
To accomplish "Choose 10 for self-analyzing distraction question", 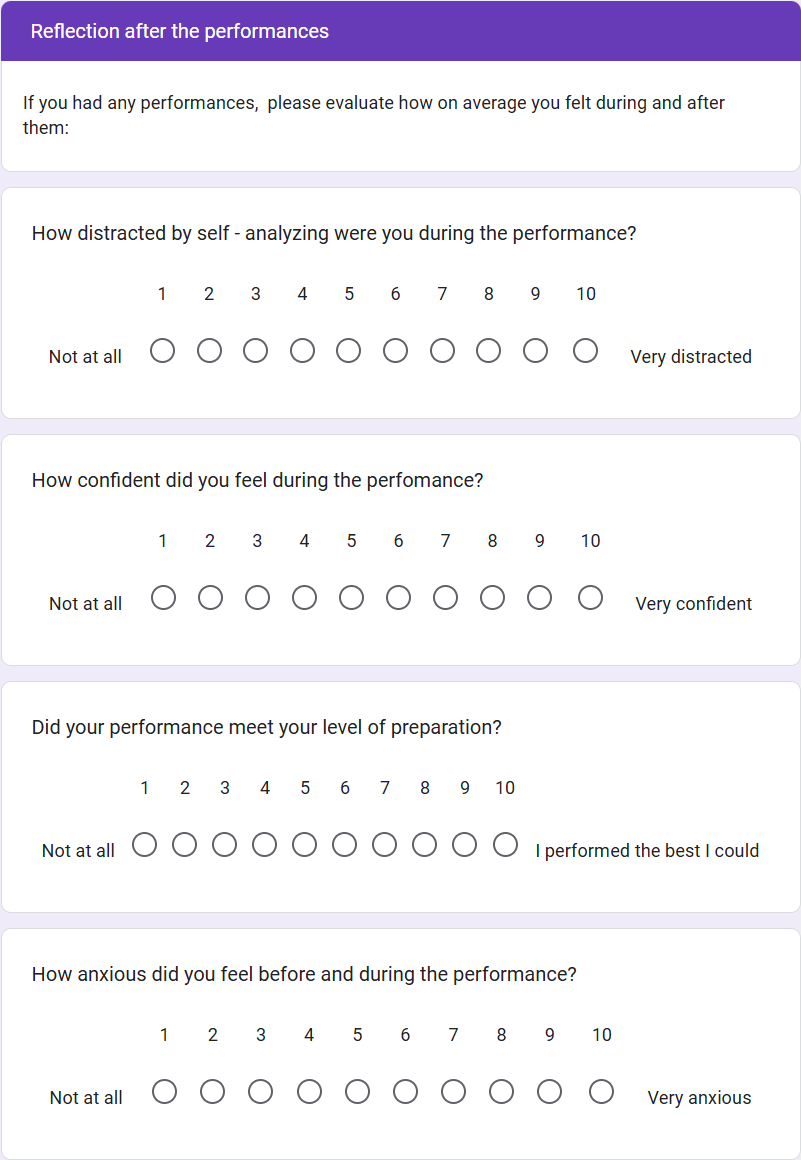I will [586, 351].
